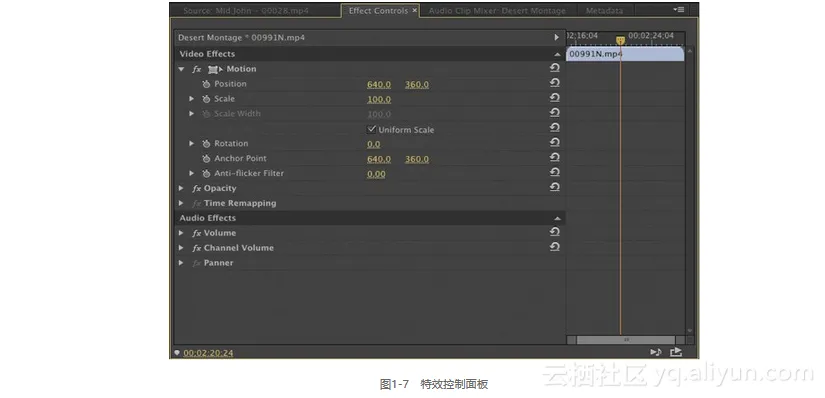Reset the Uniform Scale row
This screenshot has height=398, width=825.
point(555,128)
